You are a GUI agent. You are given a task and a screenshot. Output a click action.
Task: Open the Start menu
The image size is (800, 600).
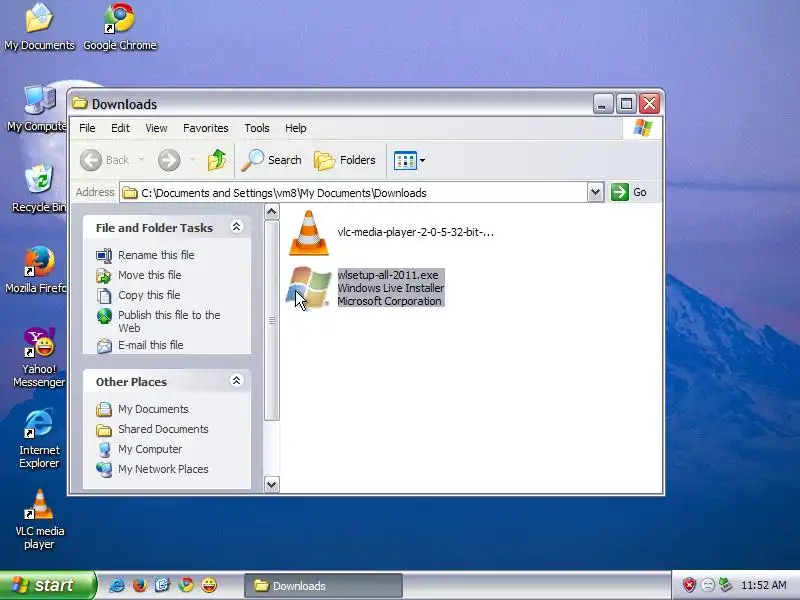point(47,585)
